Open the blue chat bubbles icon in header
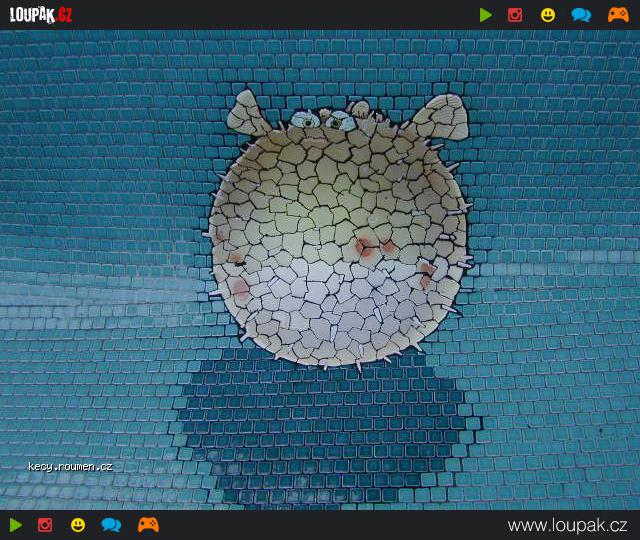Screen dimensions: 640x540 pyautogui.click(x=581, y=15)
